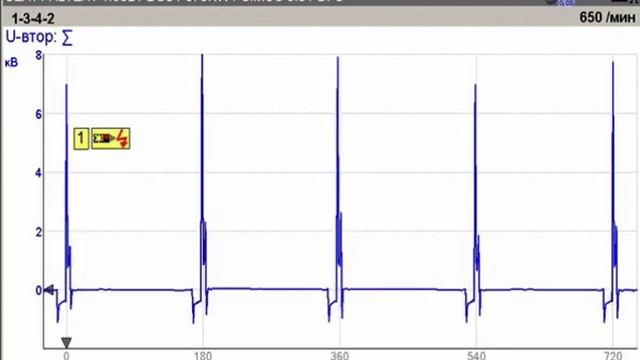Click the кВ unit label
Viewport: 640px width, 360px height.
(11, 62)
